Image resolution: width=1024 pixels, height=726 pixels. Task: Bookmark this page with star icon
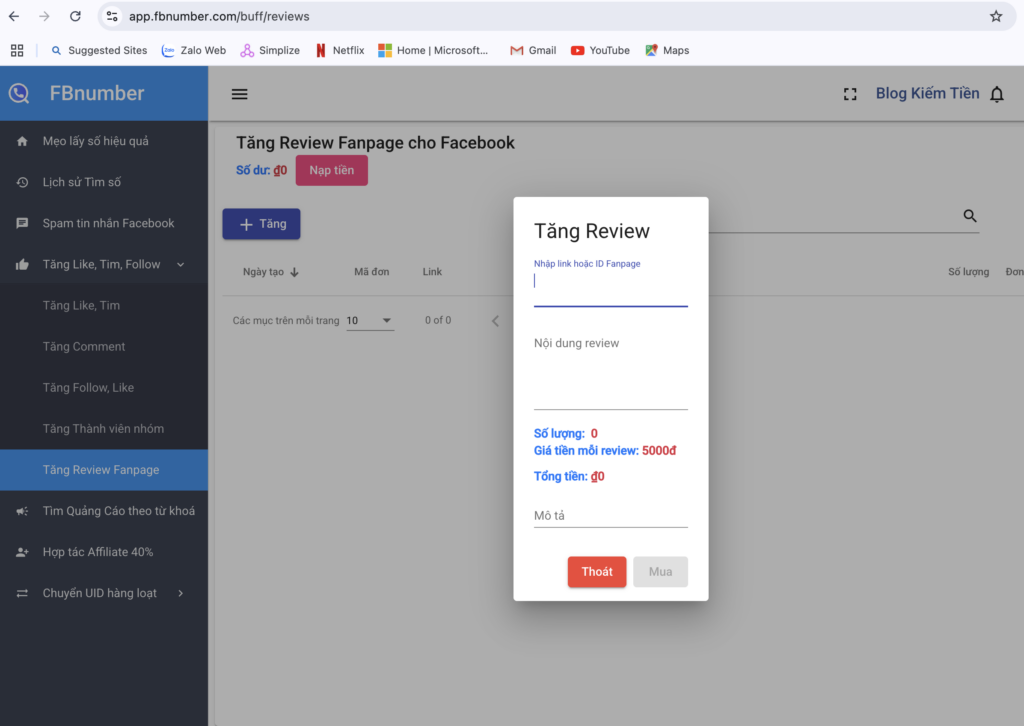pyautogui.click(x=995, y=17)
